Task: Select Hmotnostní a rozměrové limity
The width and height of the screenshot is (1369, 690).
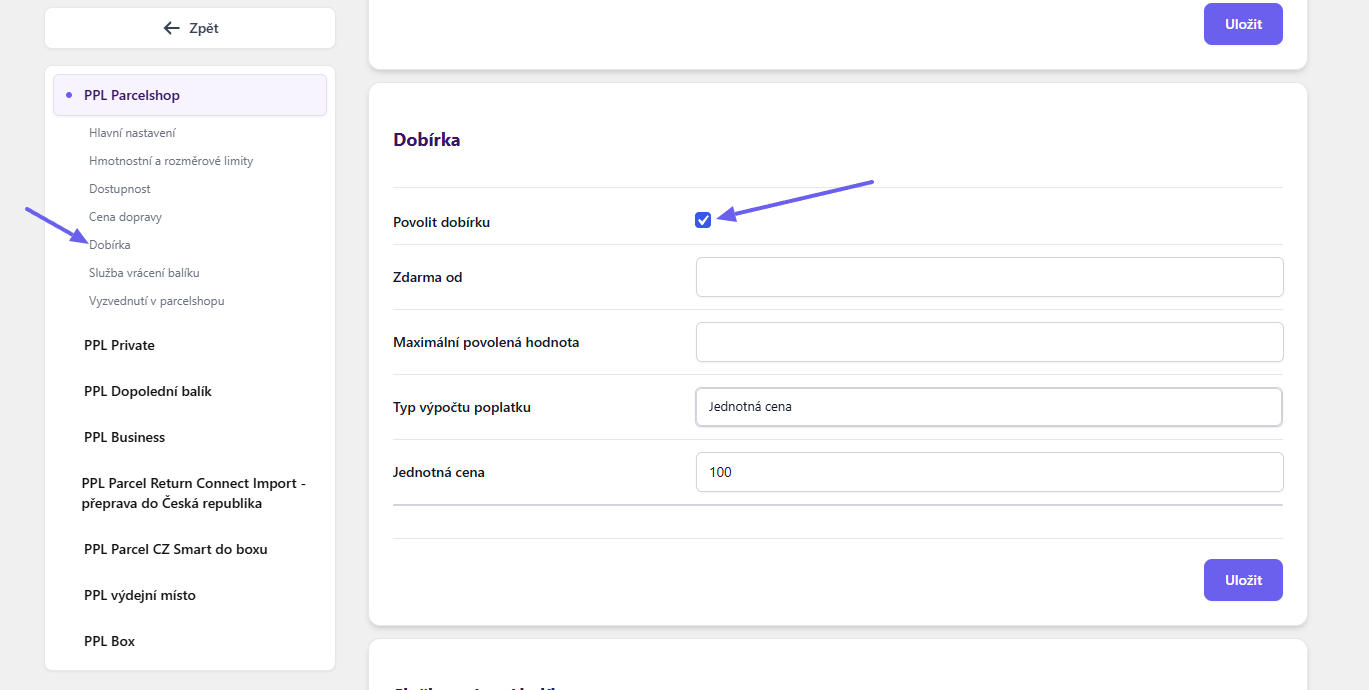Action: (x=171, y=161)
